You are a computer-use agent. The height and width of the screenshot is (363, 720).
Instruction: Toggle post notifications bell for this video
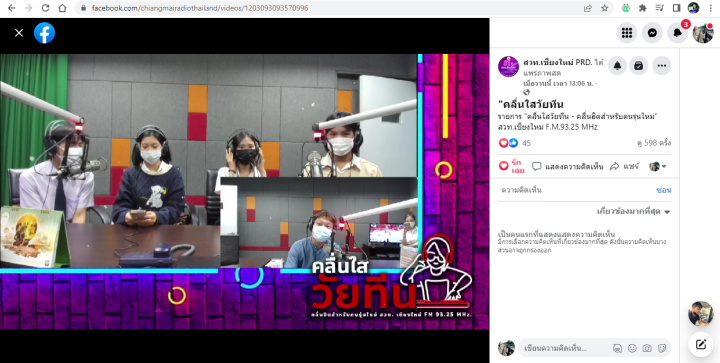(617, 66)
